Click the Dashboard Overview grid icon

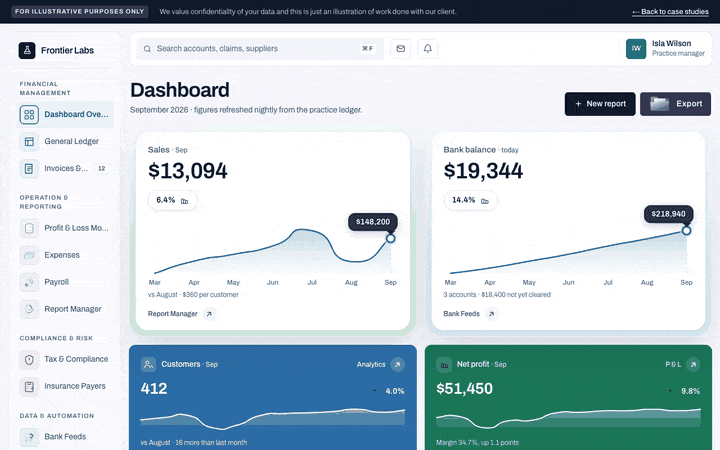[29, 114]
